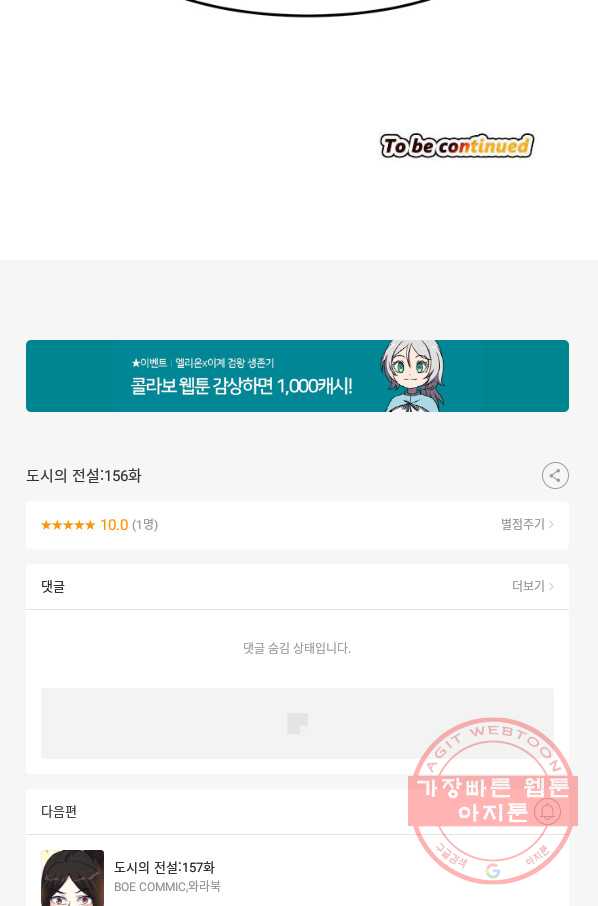
Task: Click the orange five-star rating icons
Action: click(68, 525)
